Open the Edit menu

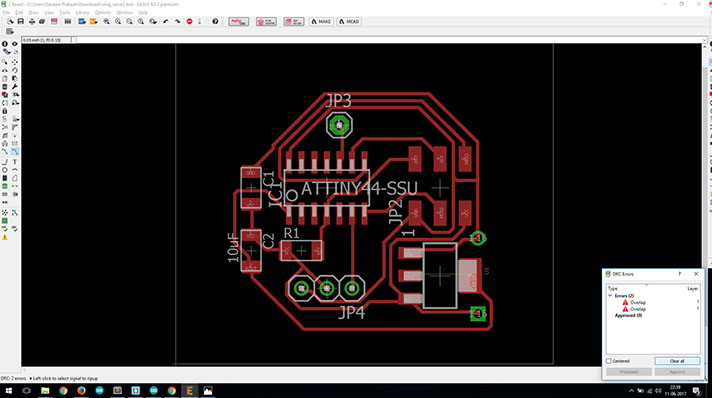coord(19,12)
